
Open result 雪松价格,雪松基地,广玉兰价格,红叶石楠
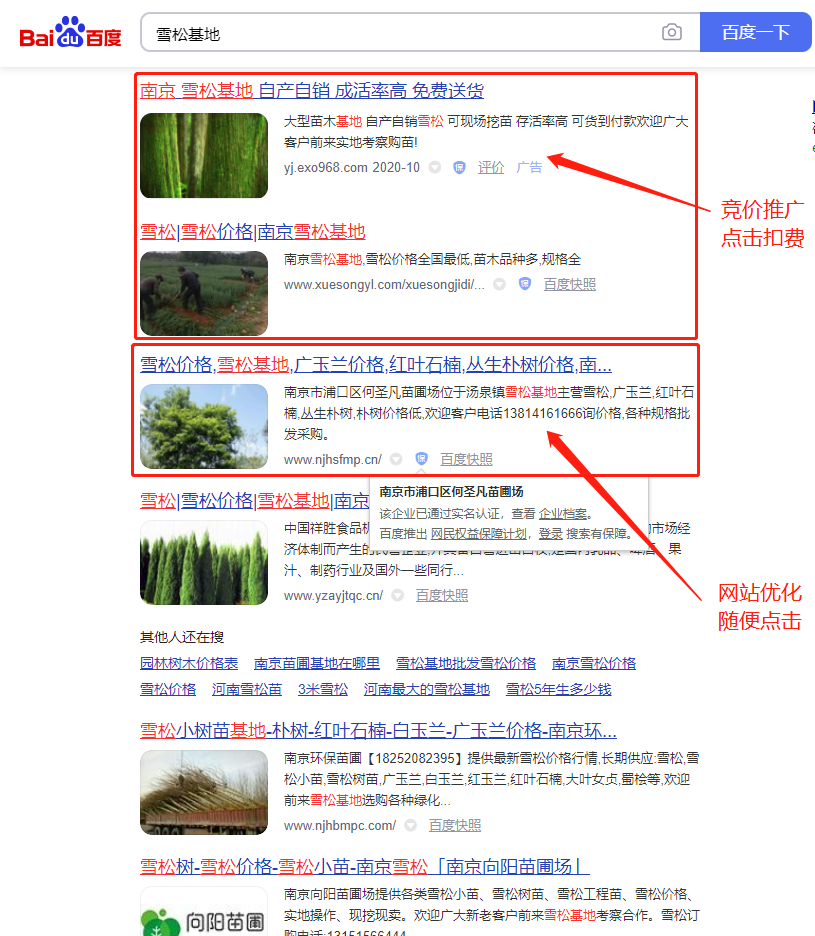tap(376, 364)
